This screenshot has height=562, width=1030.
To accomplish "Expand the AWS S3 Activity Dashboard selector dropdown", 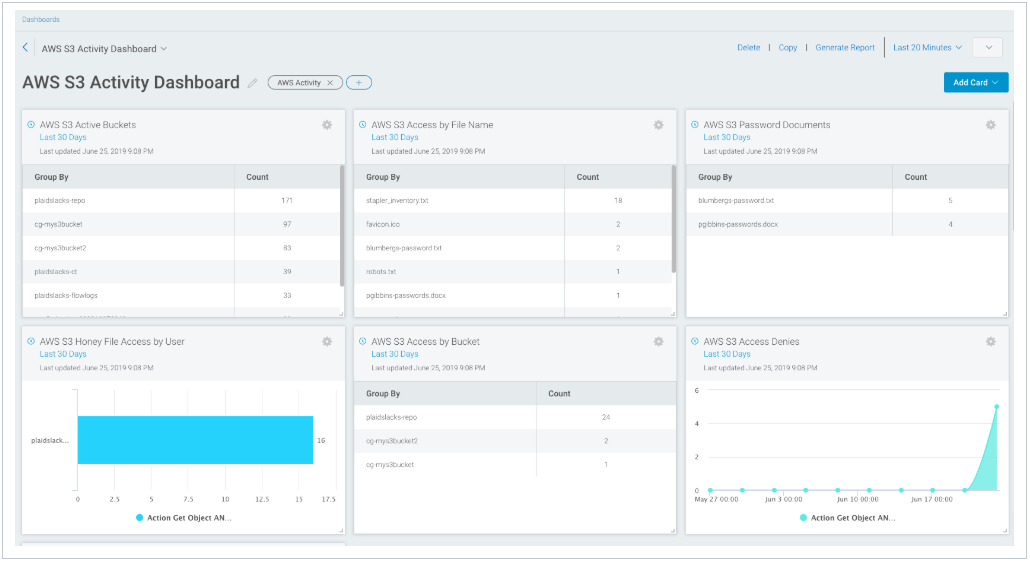I will pyautogui.click(x=104, y=48).
